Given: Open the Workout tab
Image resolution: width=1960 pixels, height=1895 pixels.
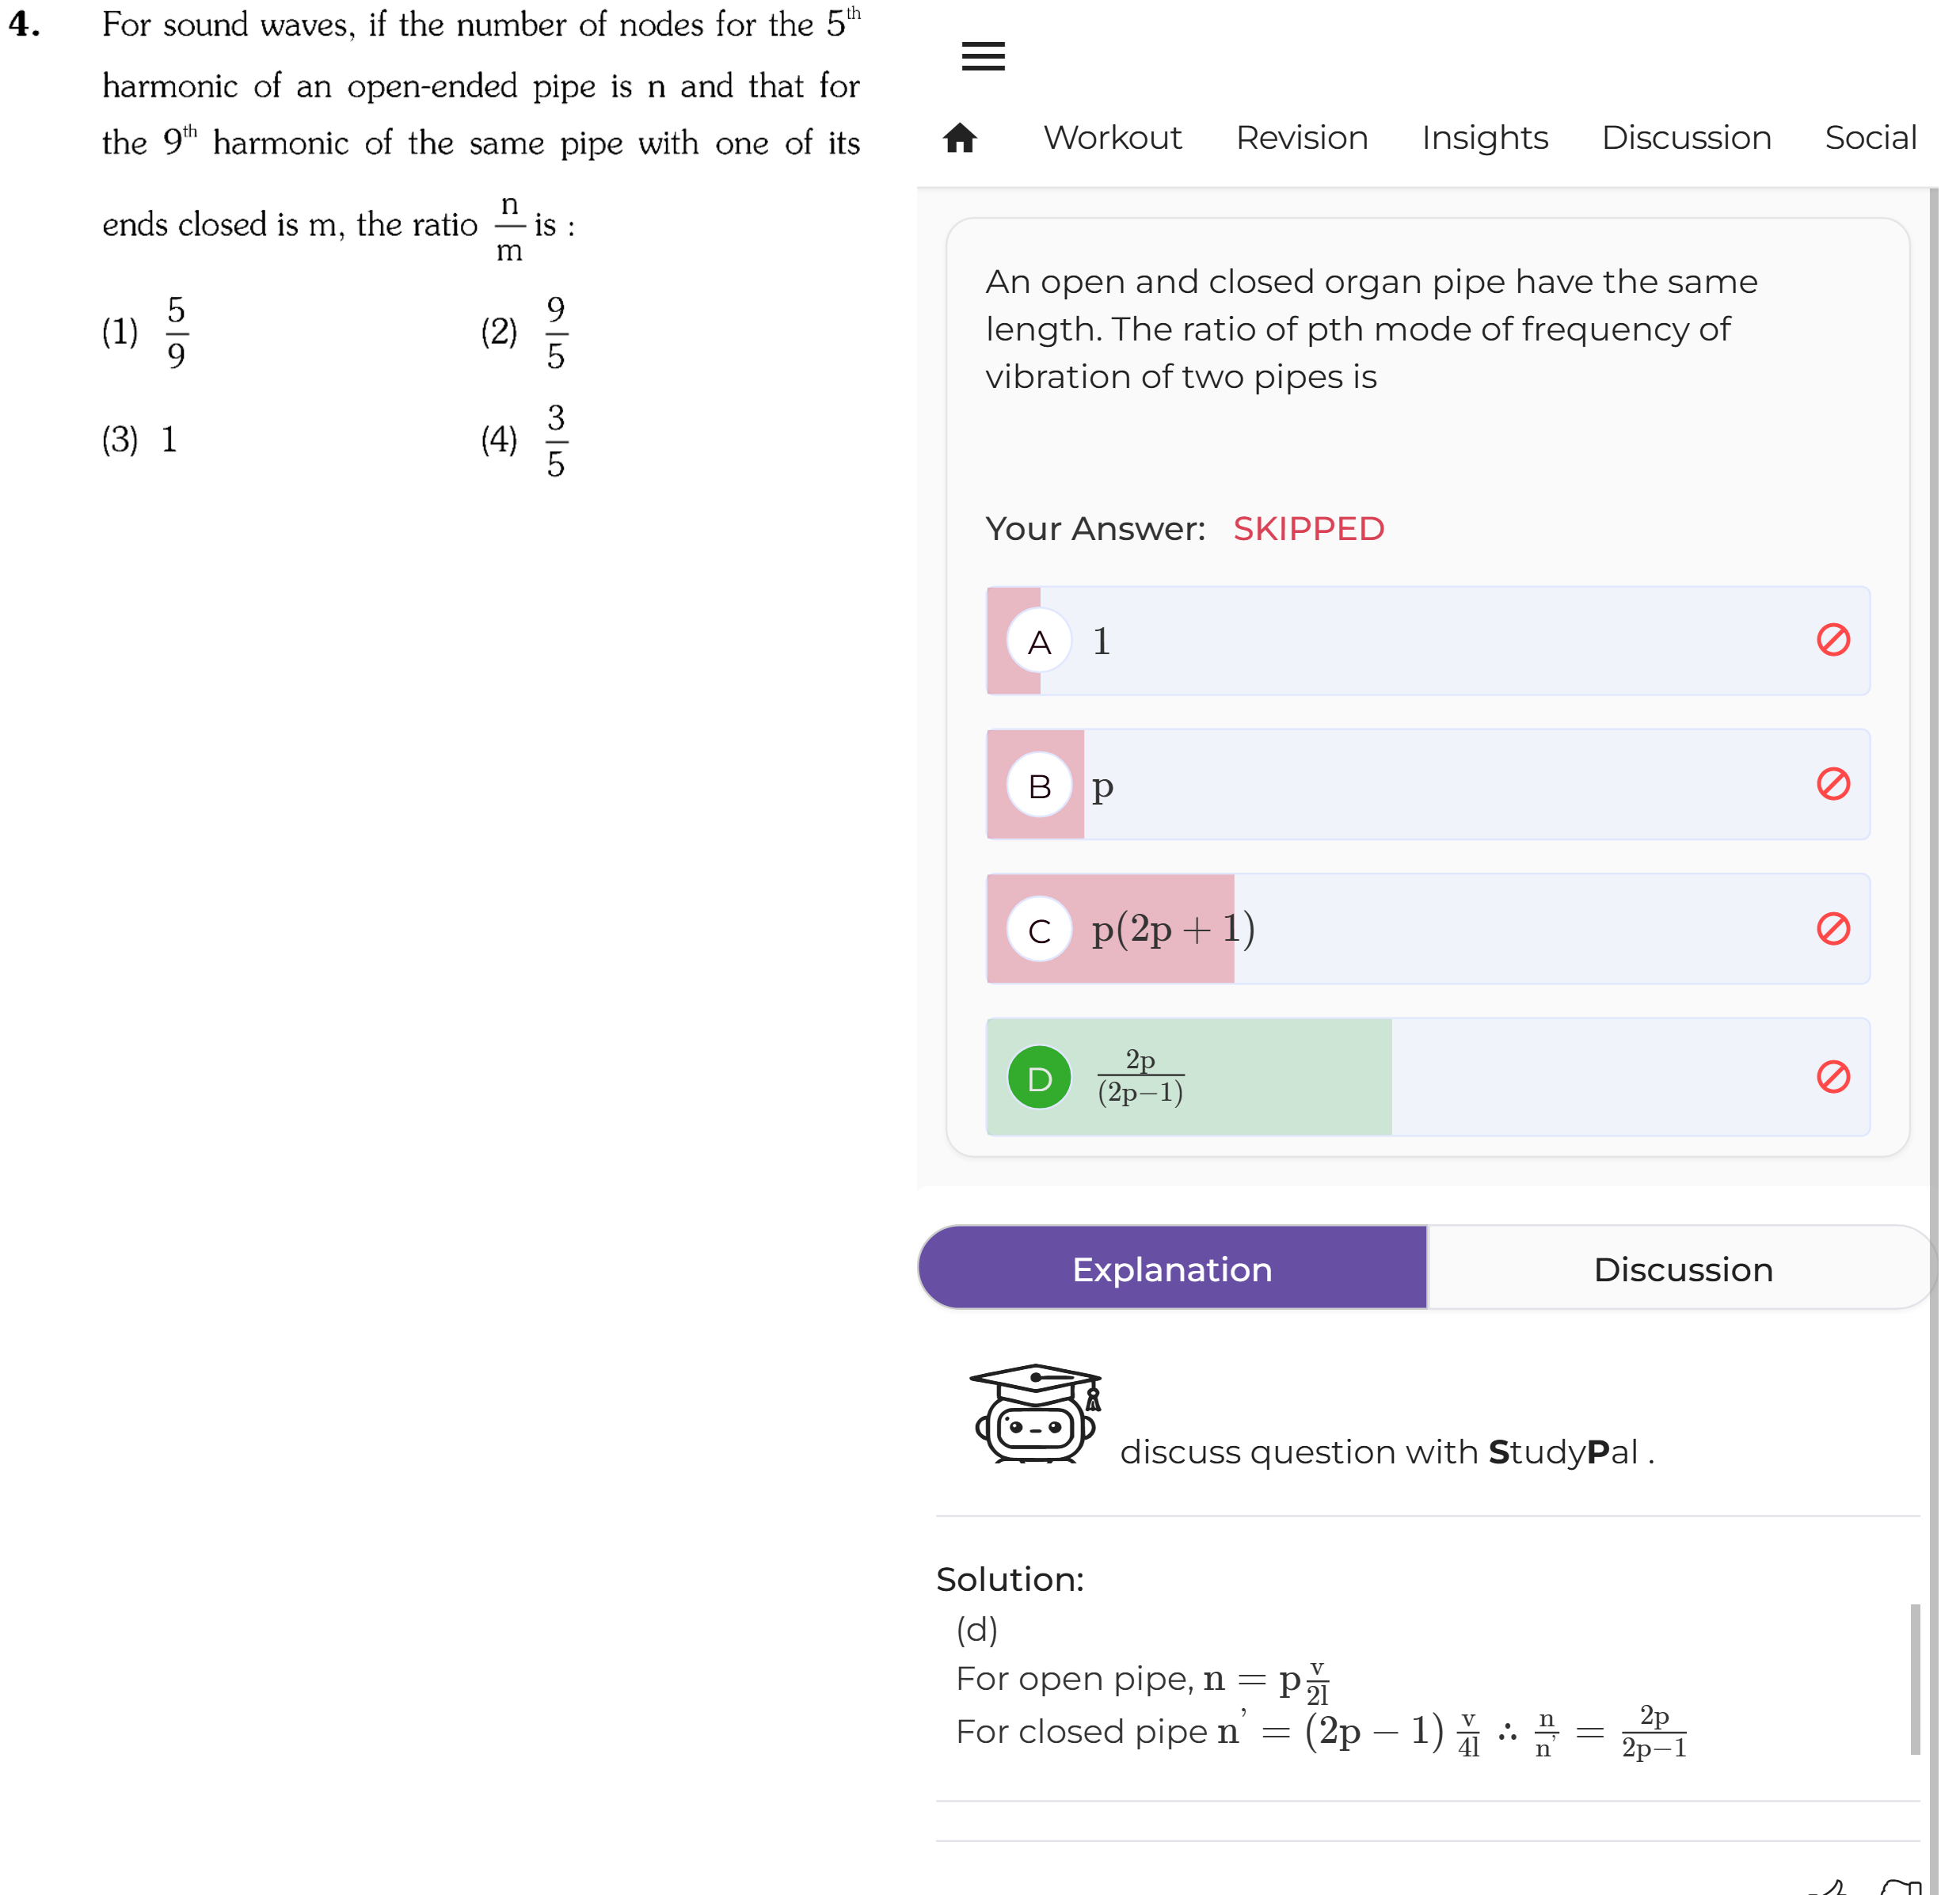Looking at the screenshot, I should tap(1112, 137).
